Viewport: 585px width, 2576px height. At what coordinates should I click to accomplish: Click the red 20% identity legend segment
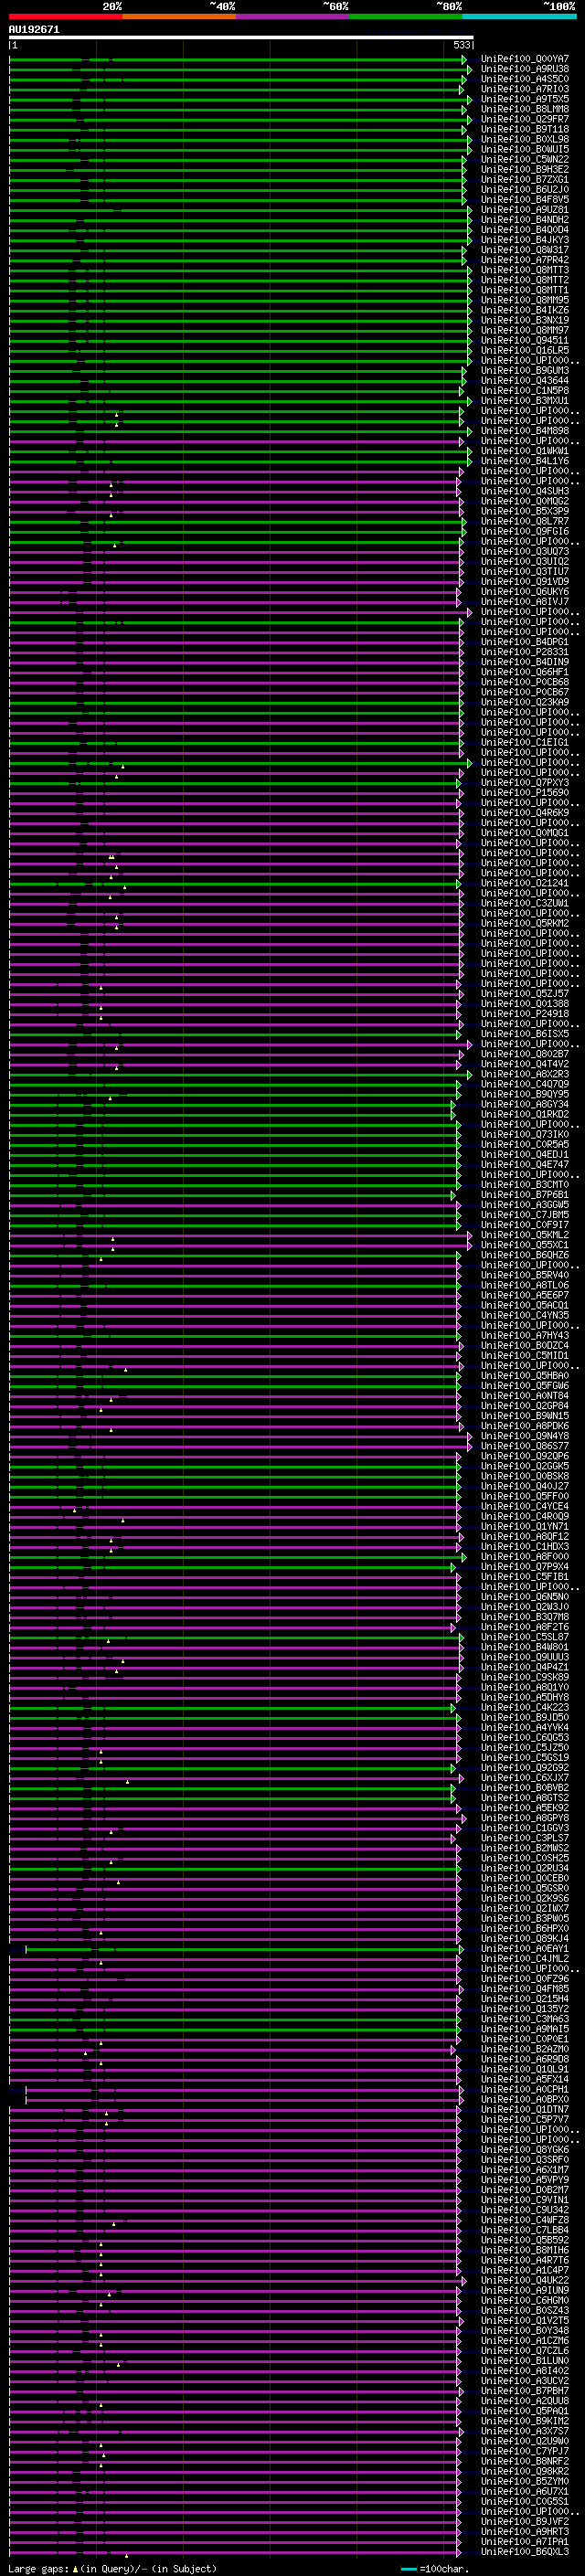[65, 16]
